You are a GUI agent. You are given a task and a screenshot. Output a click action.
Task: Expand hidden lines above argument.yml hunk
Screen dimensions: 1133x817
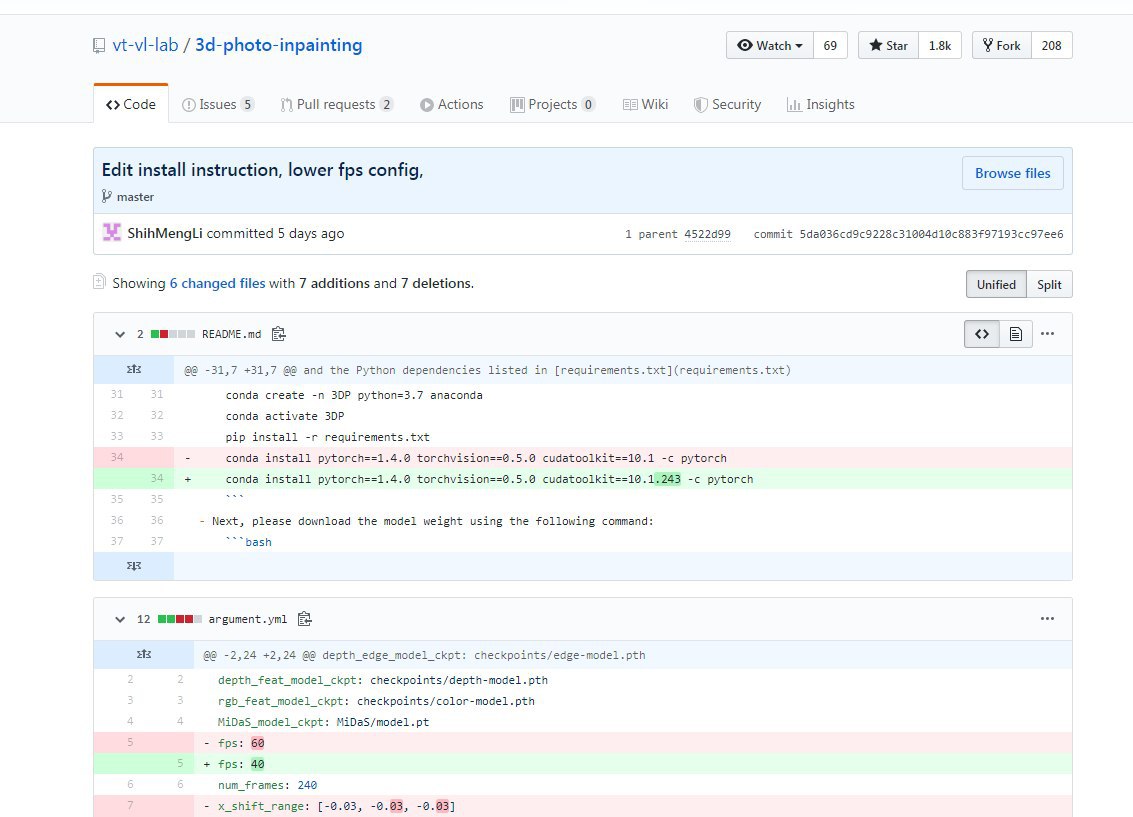[x=144, y=654]
